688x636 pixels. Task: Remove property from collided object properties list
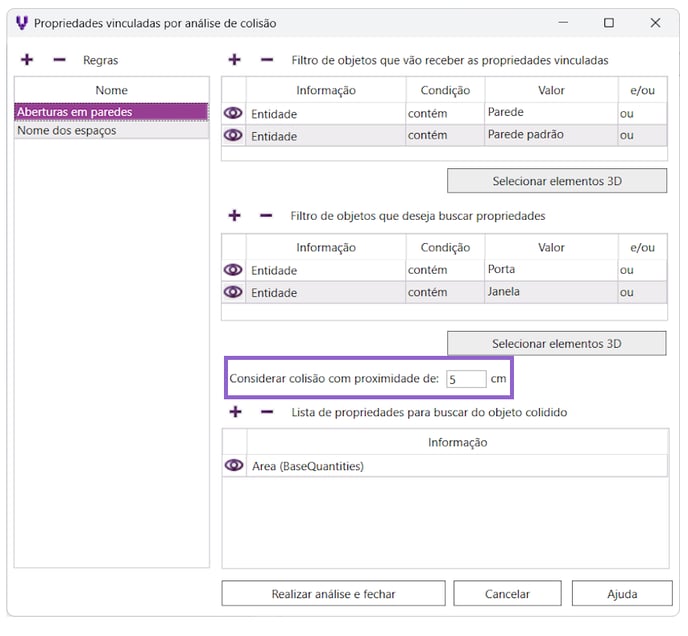click(266, 411)
